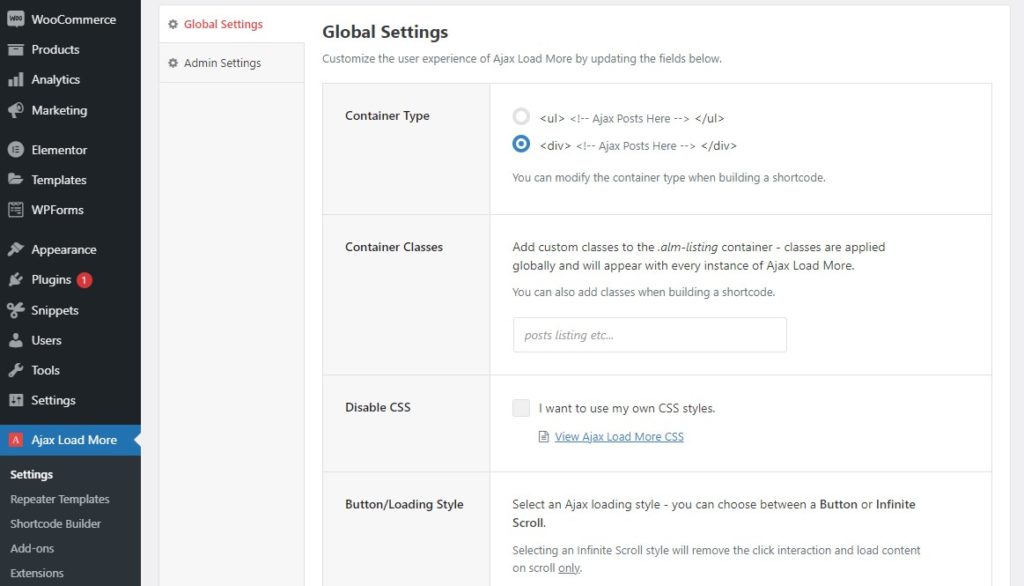This screenshot has height=586, width=1024.
Task: Click the Global Settings page heading
Action: click(x=385, y=31)
